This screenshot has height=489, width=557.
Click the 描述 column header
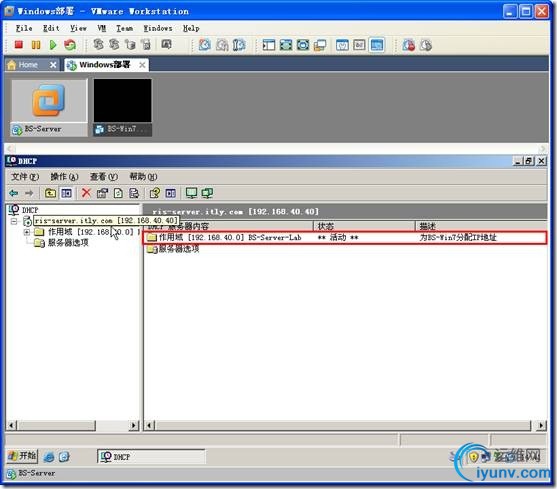pos(481,226)
